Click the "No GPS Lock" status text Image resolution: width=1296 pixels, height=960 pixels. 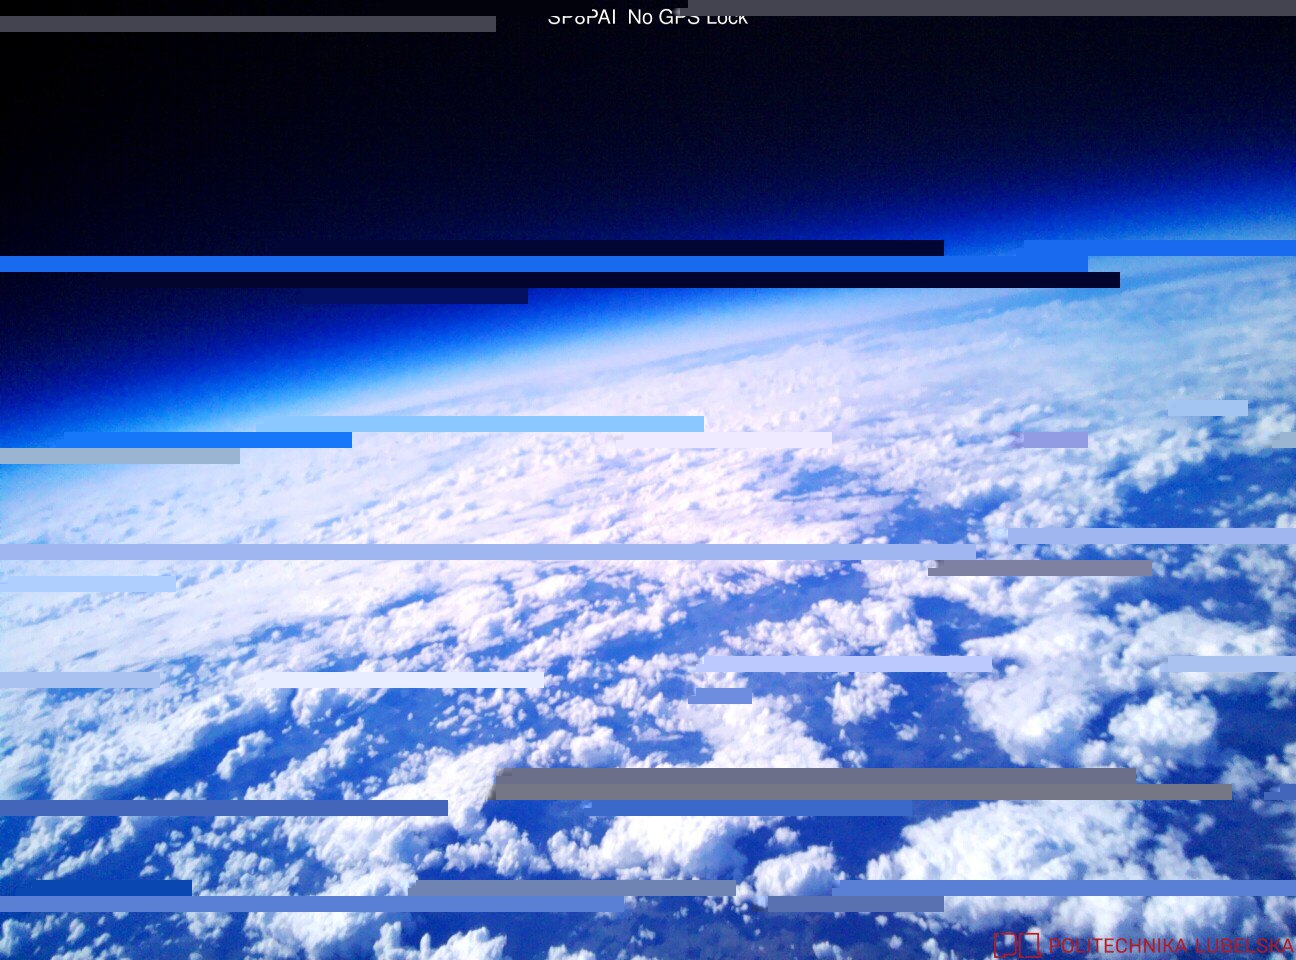tap(688, 17)
